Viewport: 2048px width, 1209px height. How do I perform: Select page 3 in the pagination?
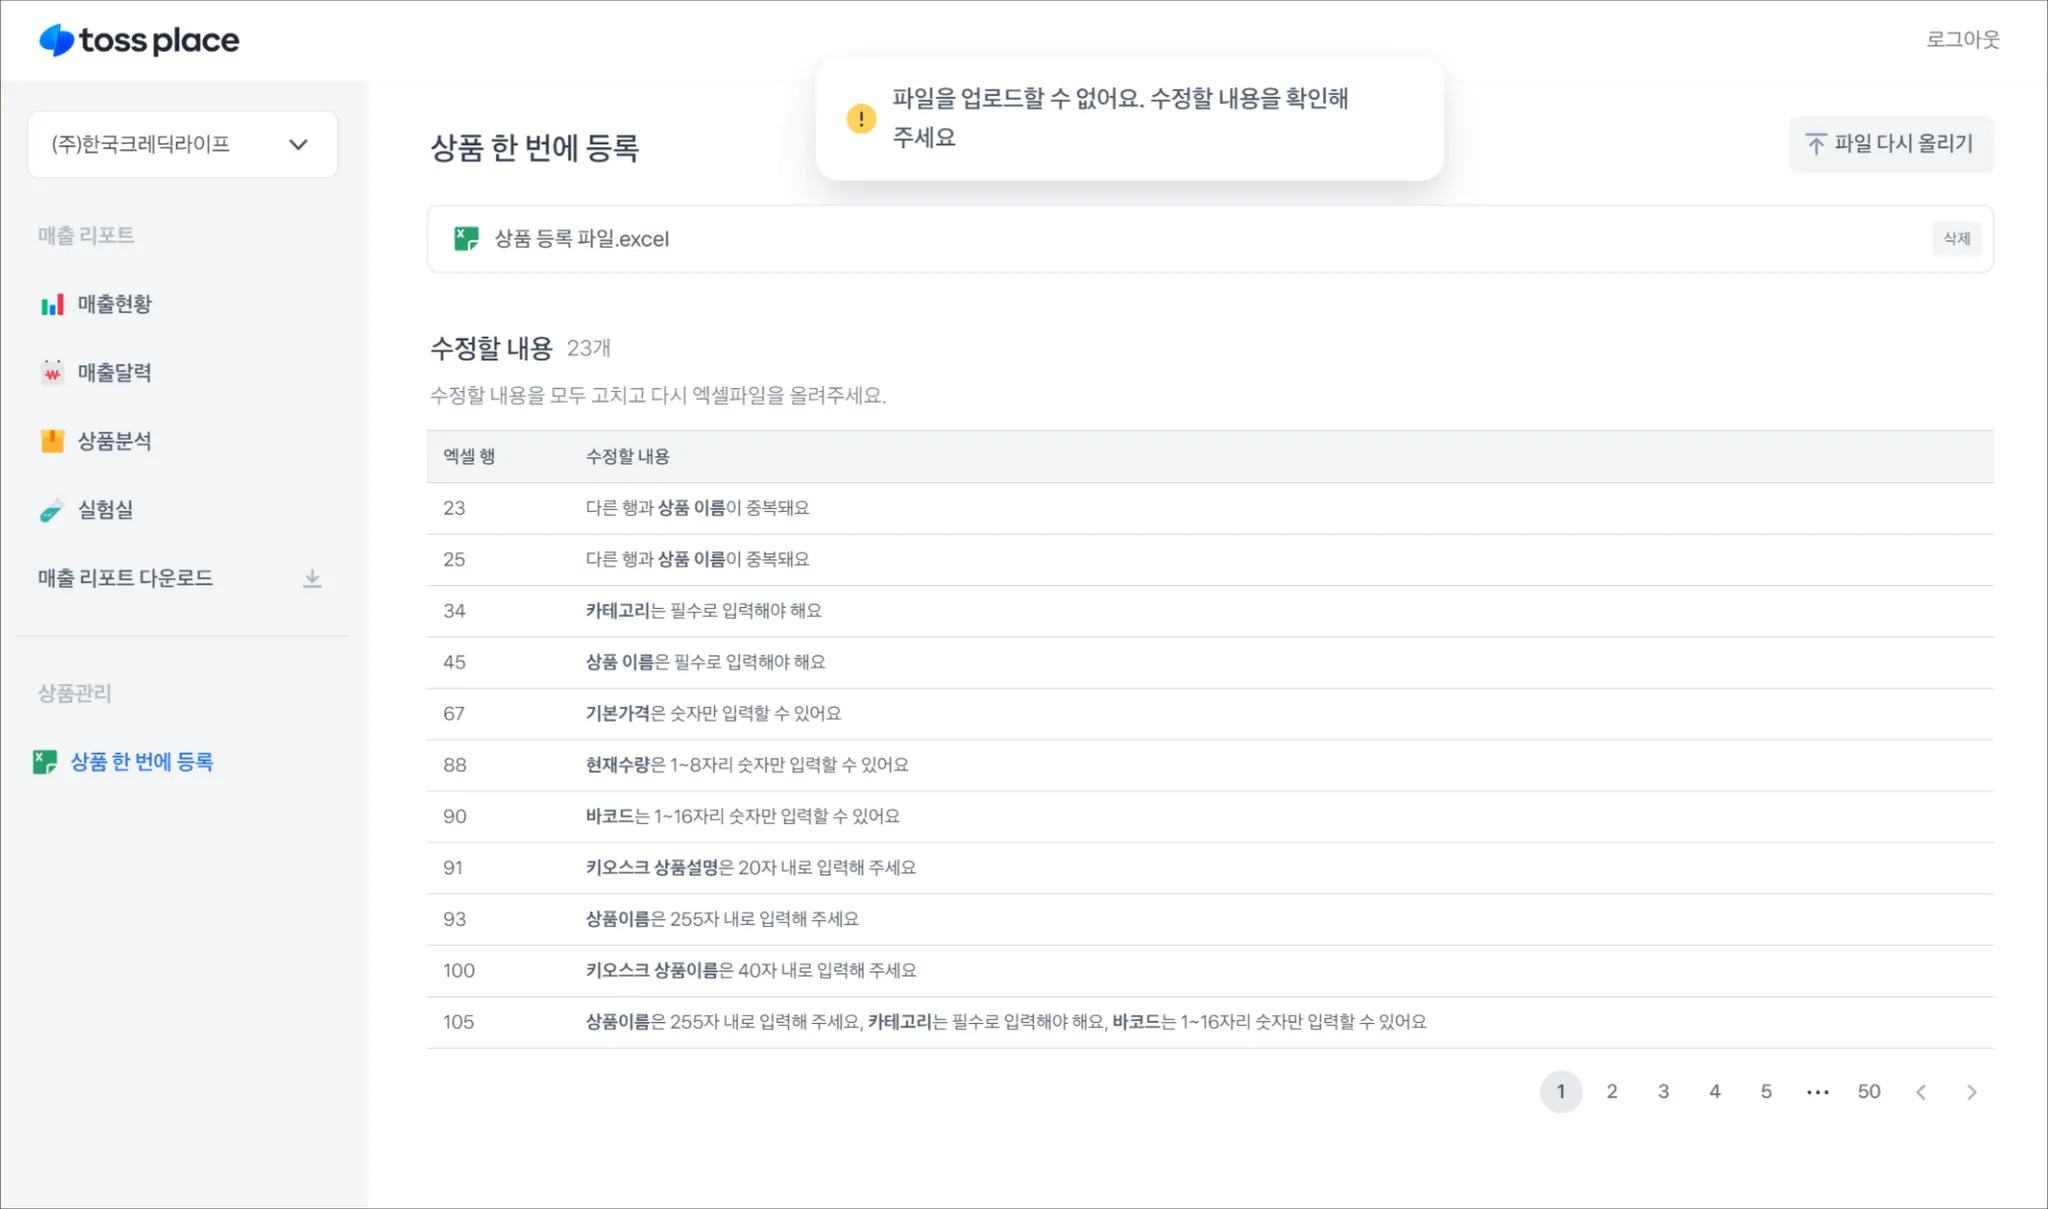point(1663,1092)
